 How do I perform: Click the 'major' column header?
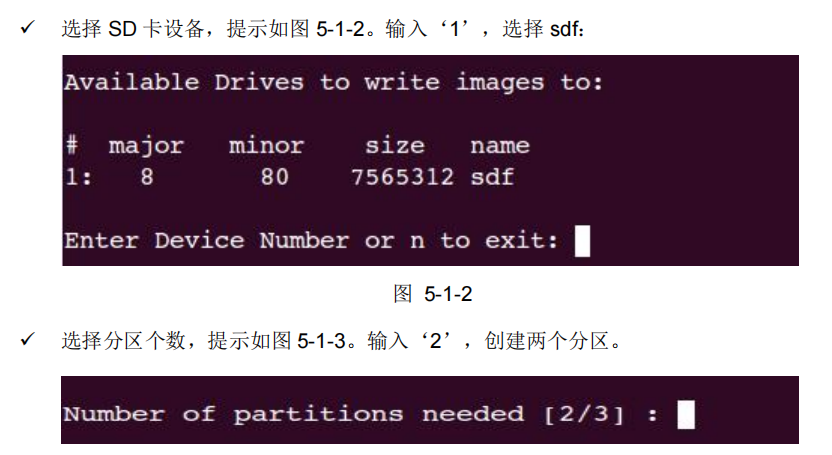pyautogui.click(x=146, y=146)
